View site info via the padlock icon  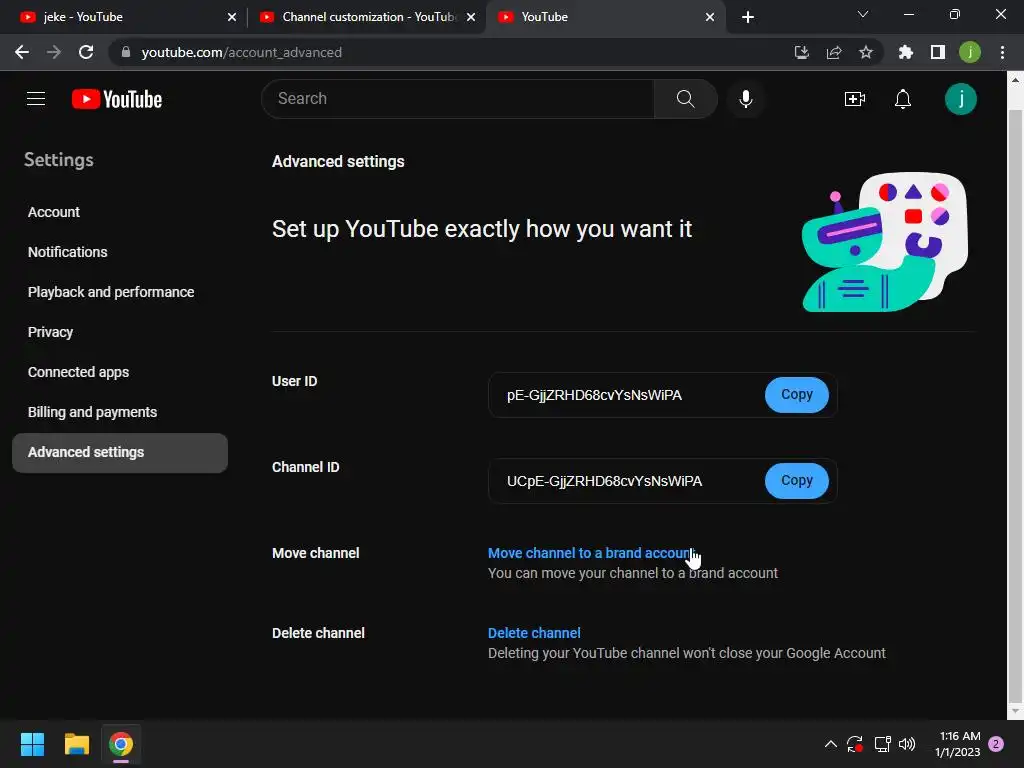click(x=126, y=52)
